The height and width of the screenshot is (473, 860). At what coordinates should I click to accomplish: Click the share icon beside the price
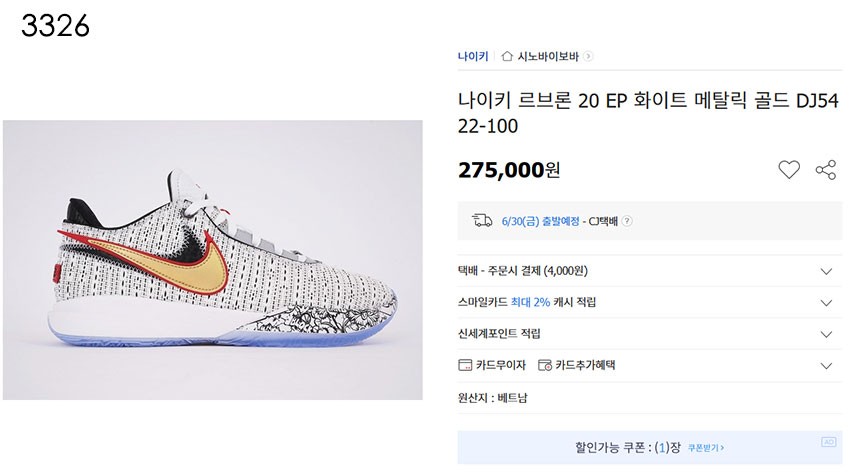pos(826,170)
